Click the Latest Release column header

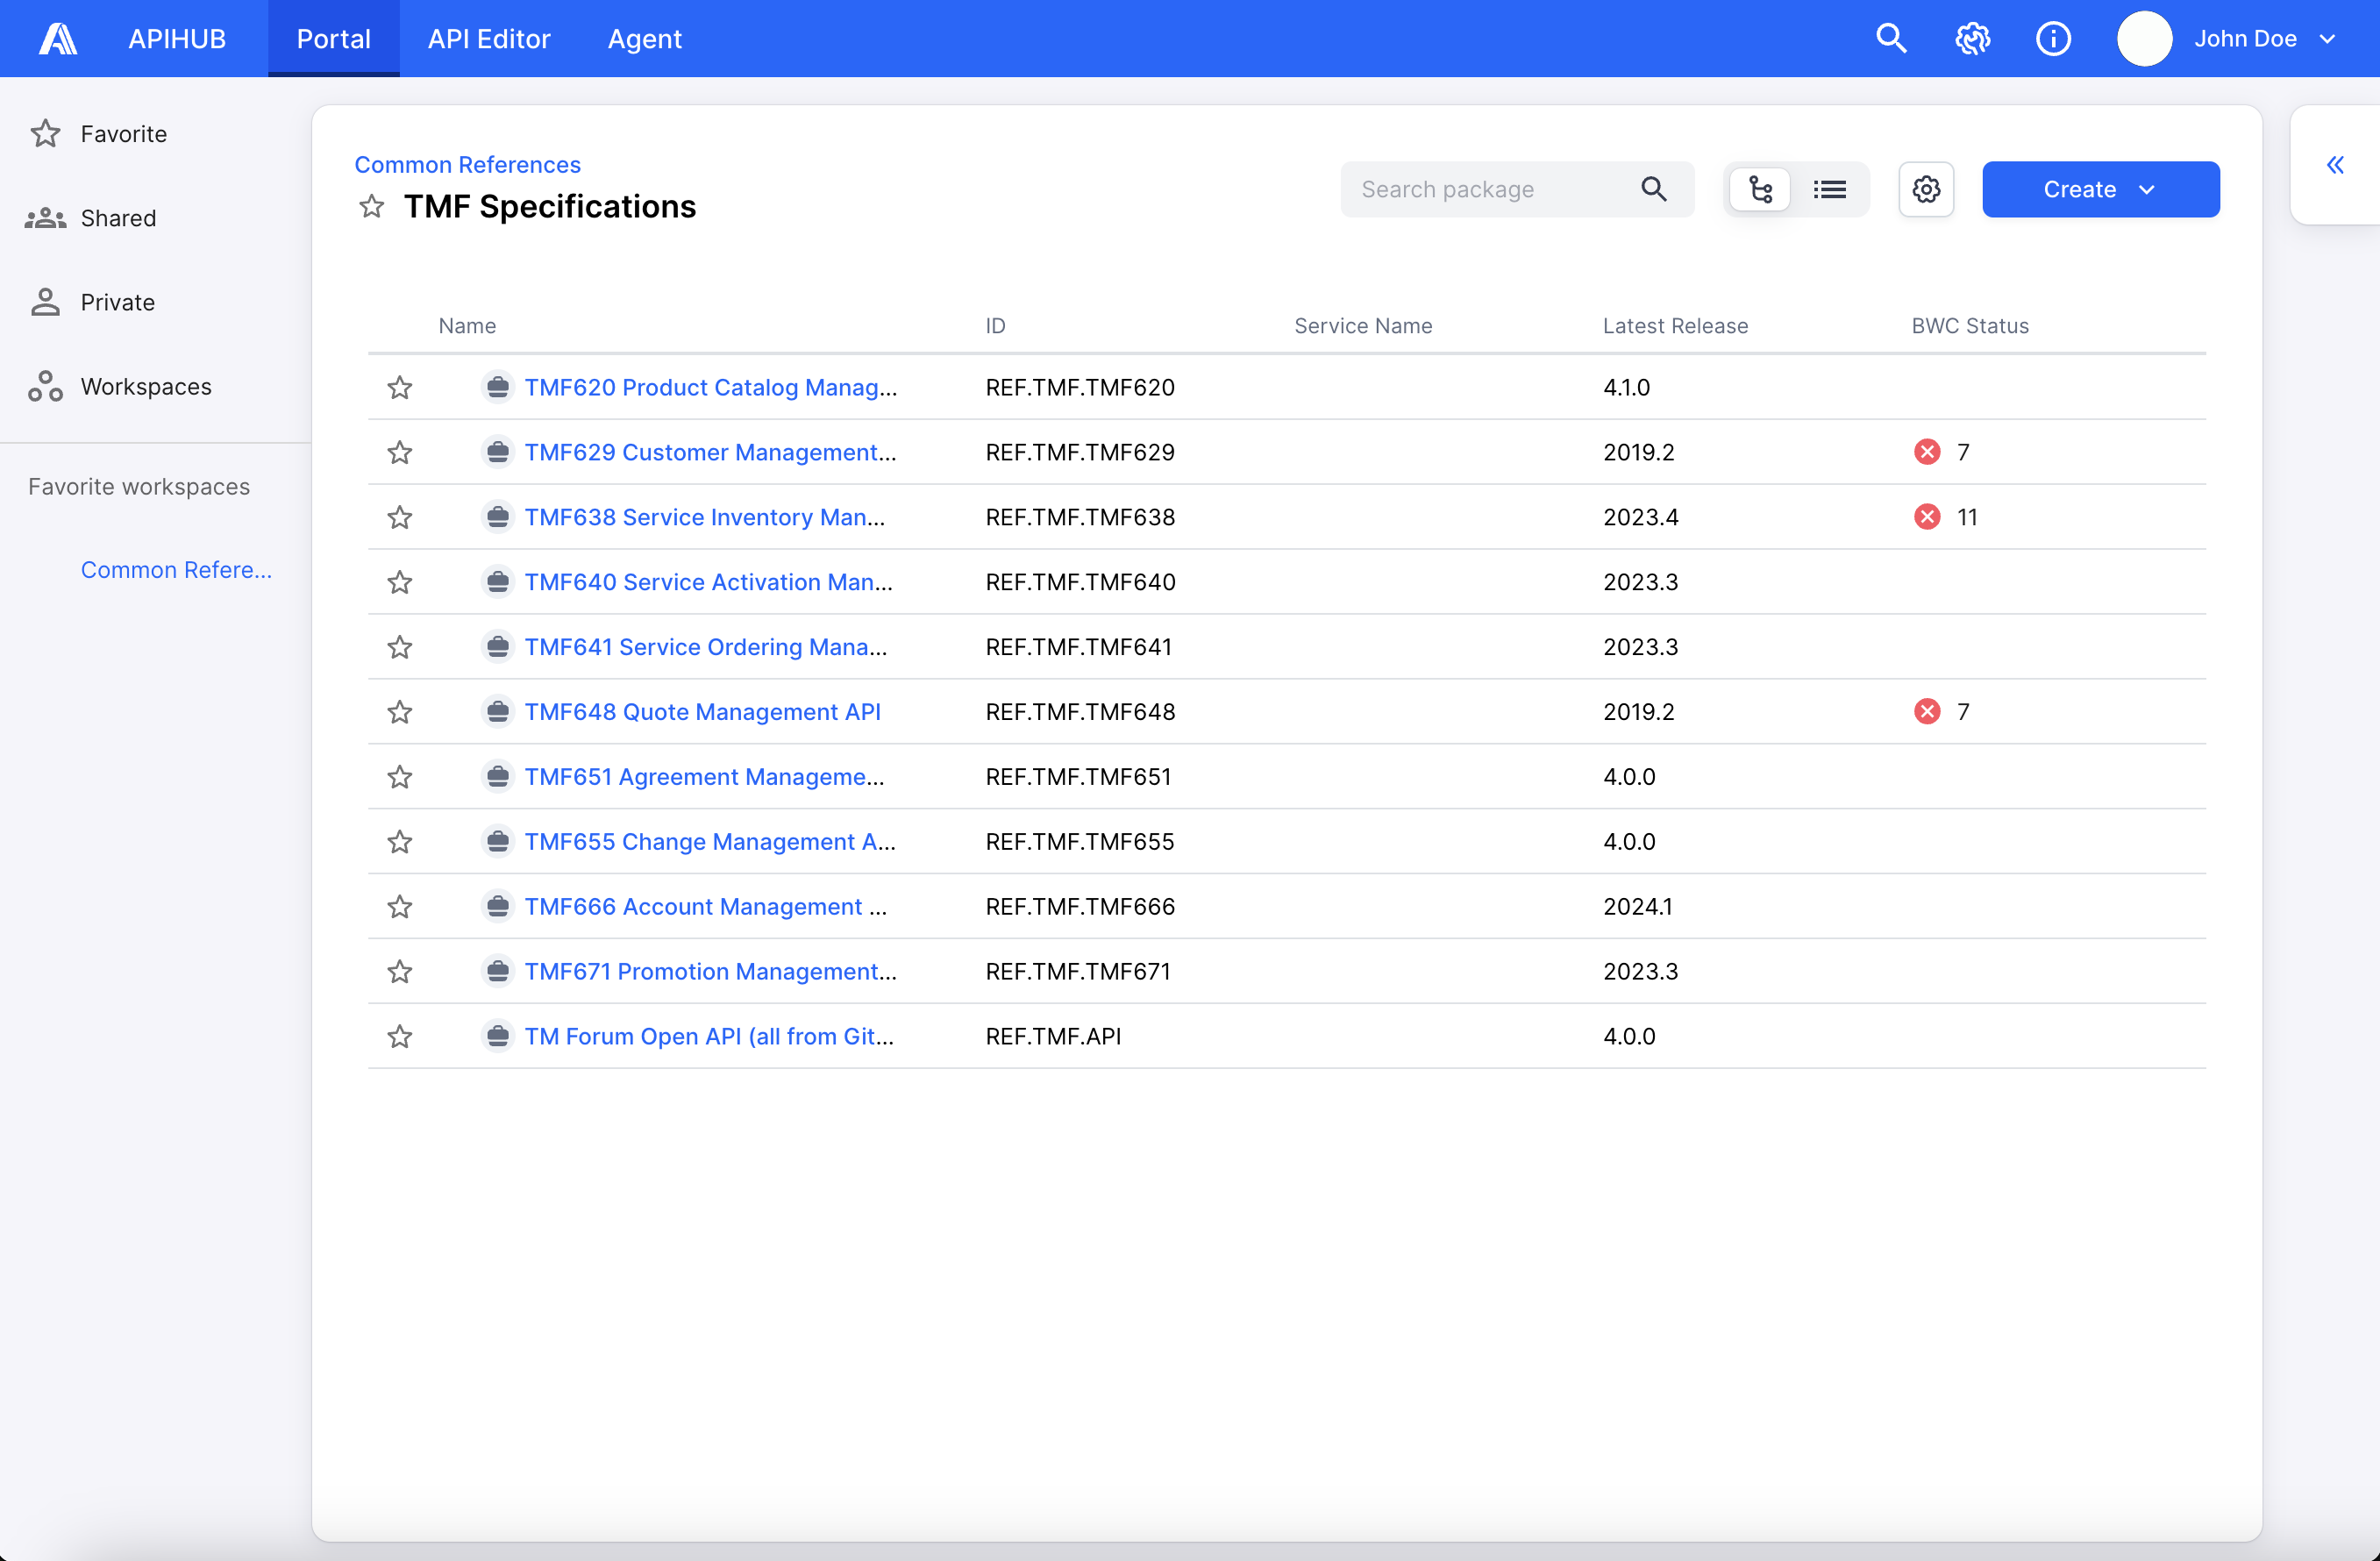pyautogui.click(x=1675, y=326)
